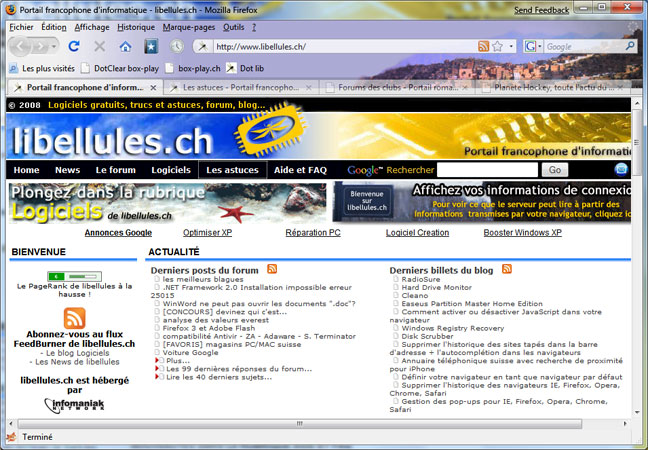
Task: Open RSS feed for Derniers posts du forum
Action: coord(272,269)
